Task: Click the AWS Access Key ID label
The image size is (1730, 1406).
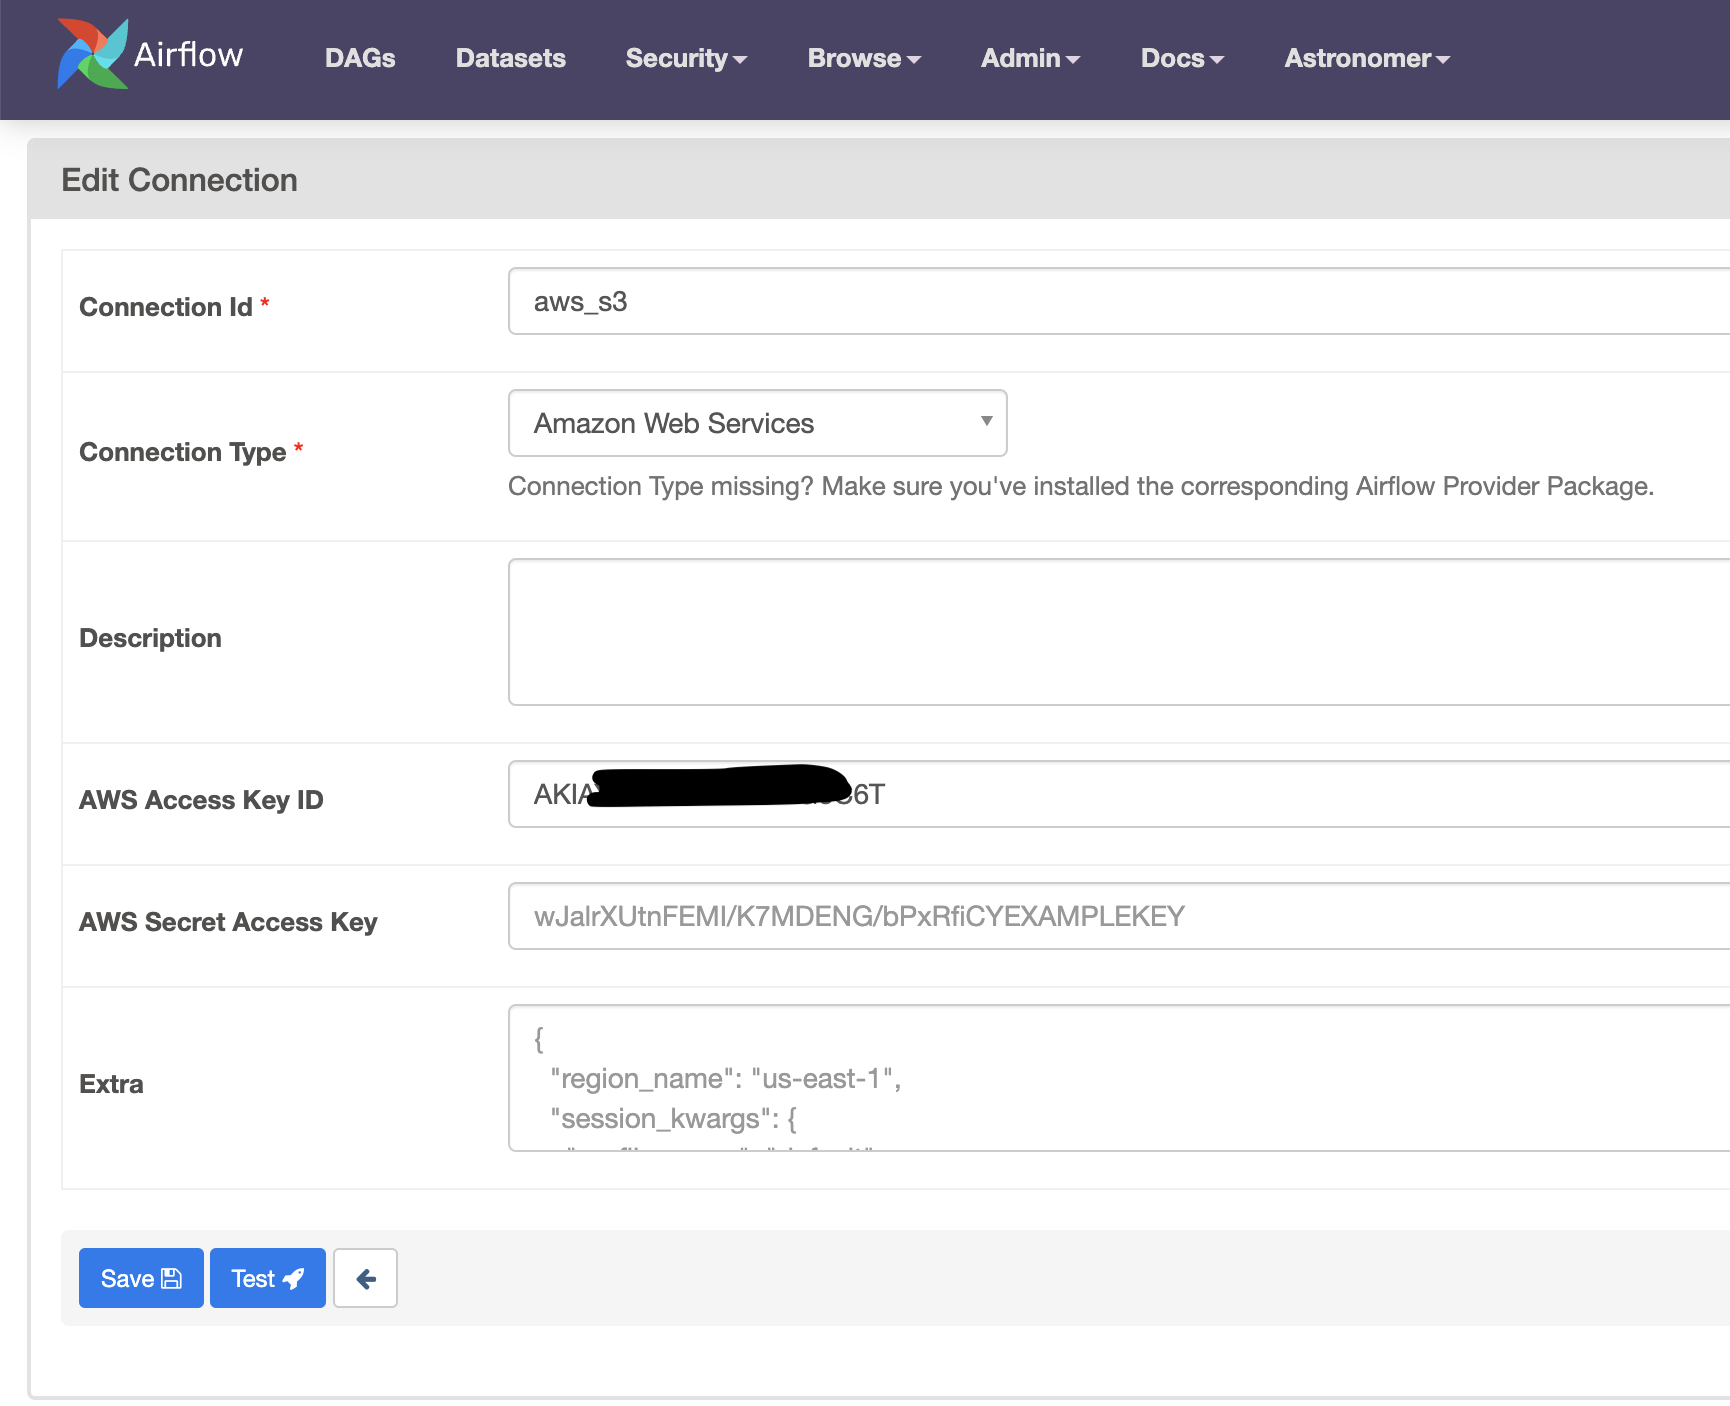Action: pos(201,800)
